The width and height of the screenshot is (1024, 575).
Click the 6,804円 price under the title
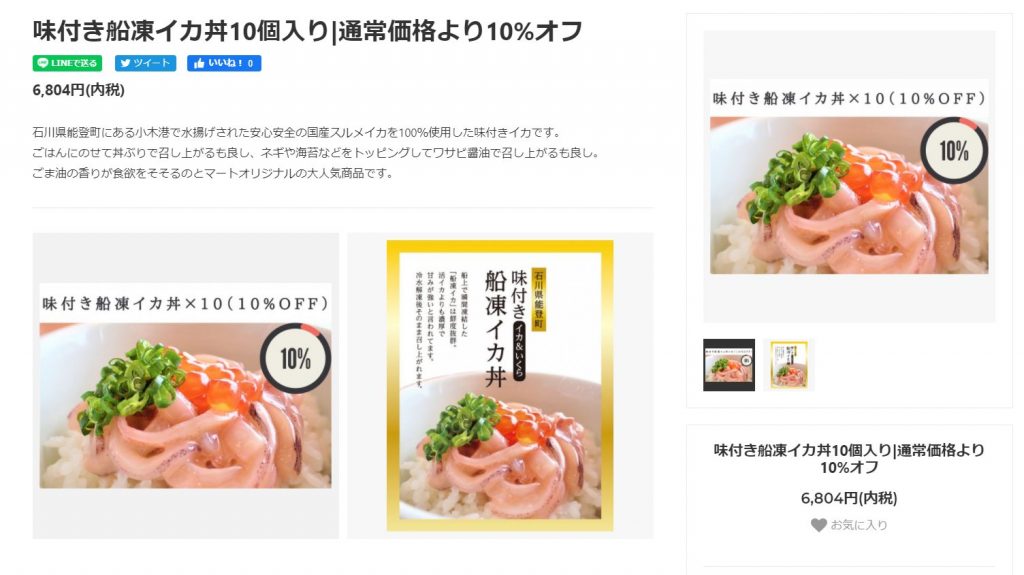[x=78, y=90]
